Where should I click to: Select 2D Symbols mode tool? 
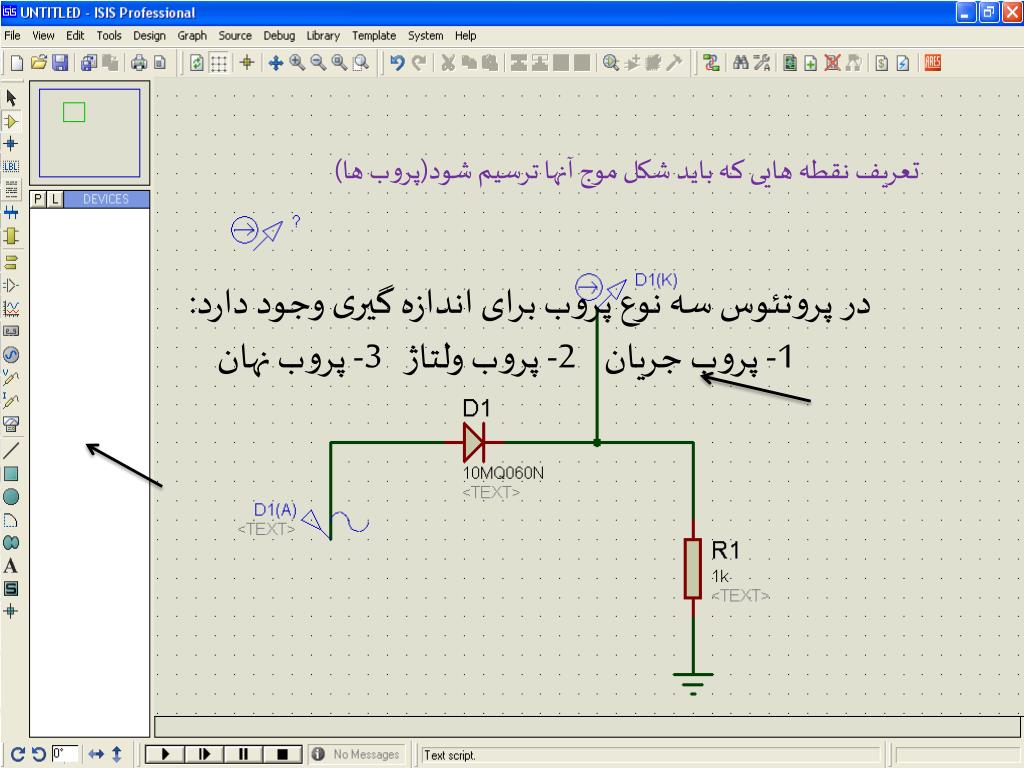tap(11, 588)
